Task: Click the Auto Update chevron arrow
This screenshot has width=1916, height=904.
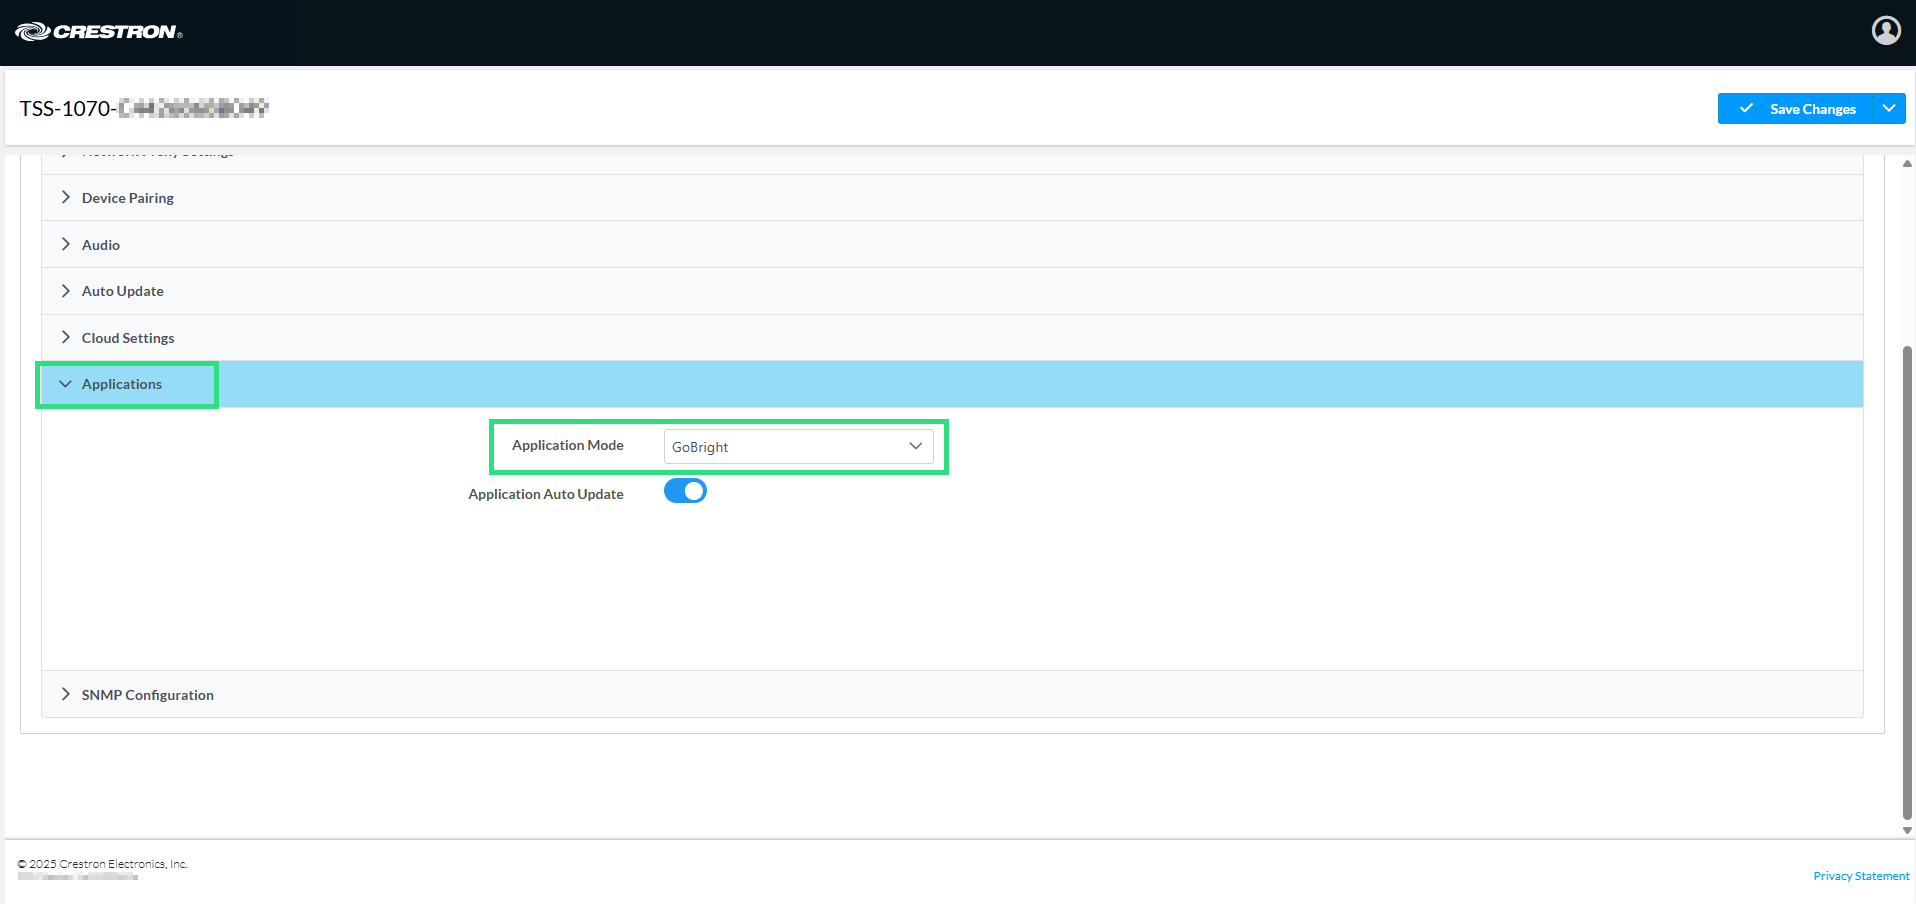Action: [x=65, y=291]
